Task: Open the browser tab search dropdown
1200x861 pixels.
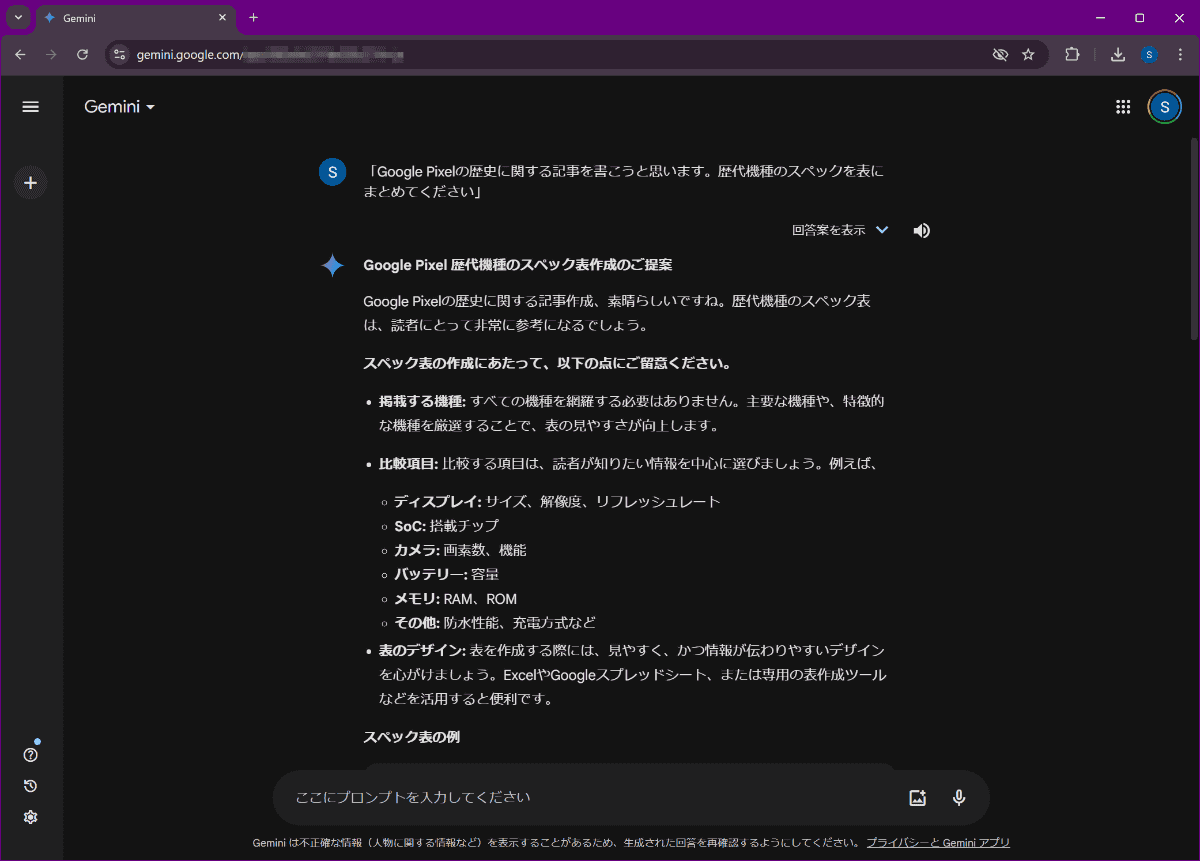Action: (x=16, y=17)
